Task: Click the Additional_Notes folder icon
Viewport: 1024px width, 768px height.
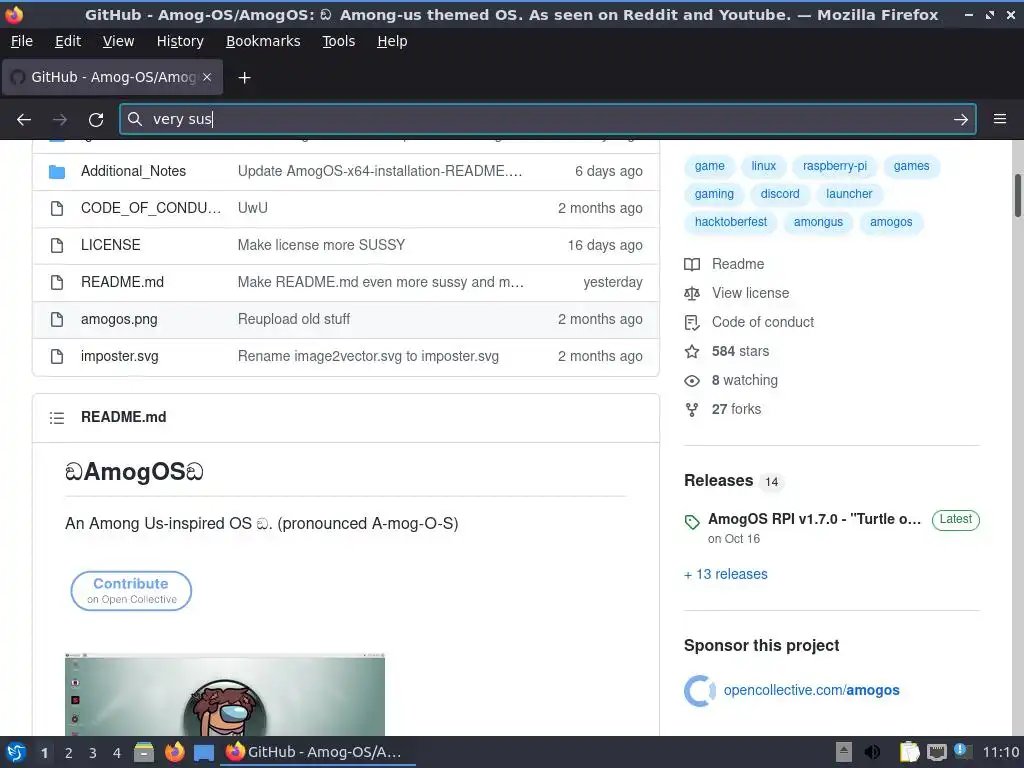Action: (57, 172)
